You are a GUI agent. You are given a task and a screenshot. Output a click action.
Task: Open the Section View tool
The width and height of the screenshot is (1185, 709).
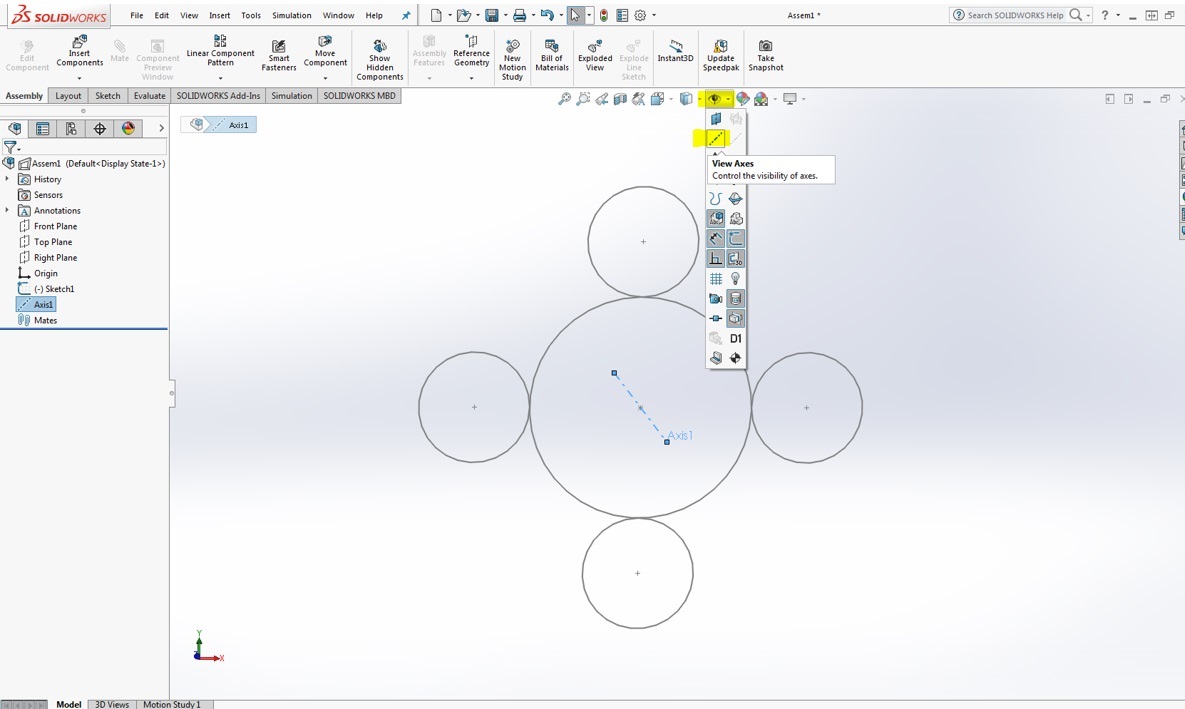click(x=620, y=98)
